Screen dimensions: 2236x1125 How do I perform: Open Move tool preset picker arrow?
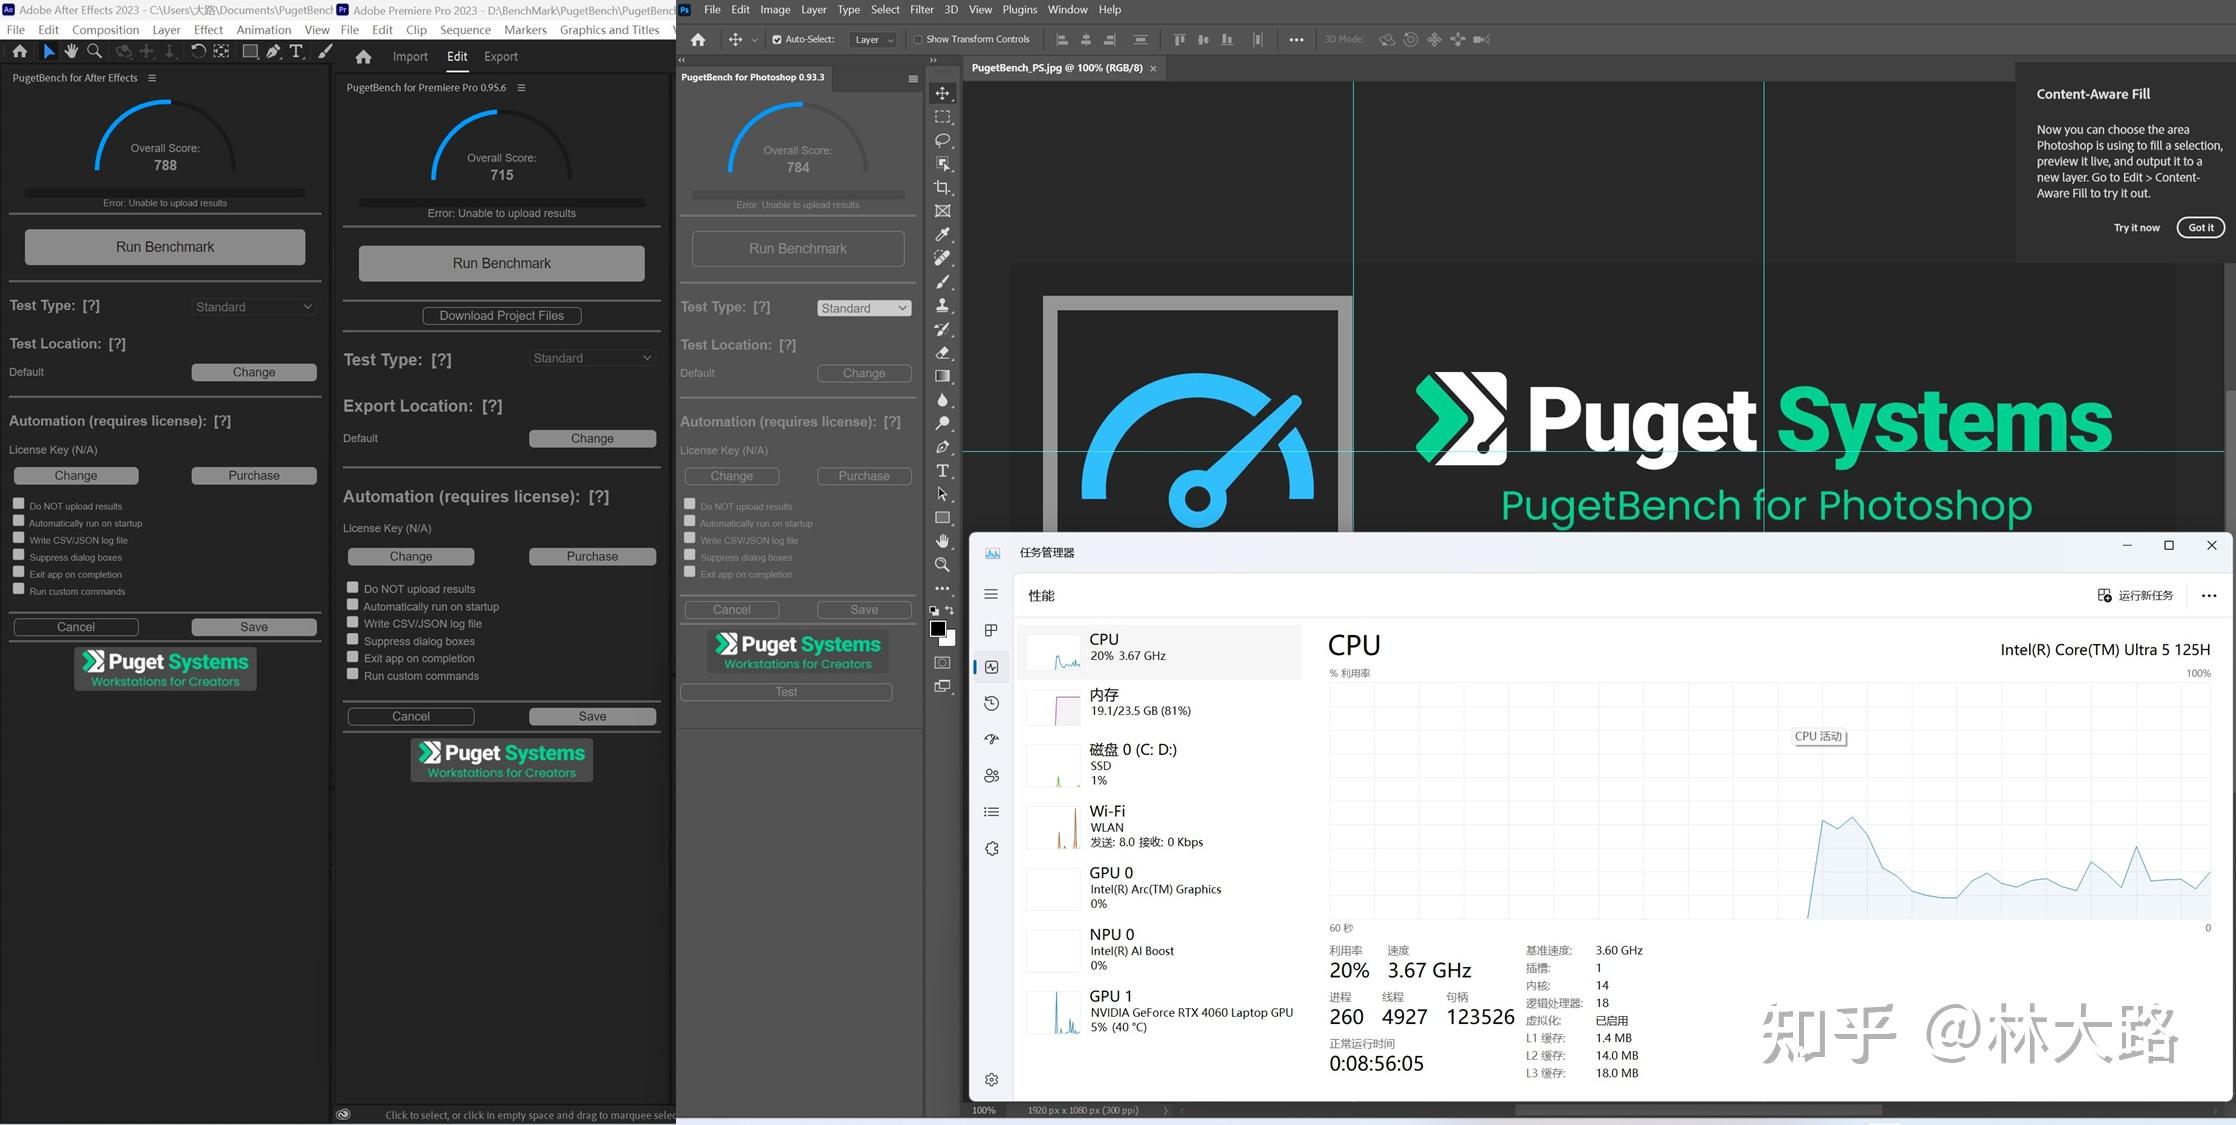(x=754, y=40)
